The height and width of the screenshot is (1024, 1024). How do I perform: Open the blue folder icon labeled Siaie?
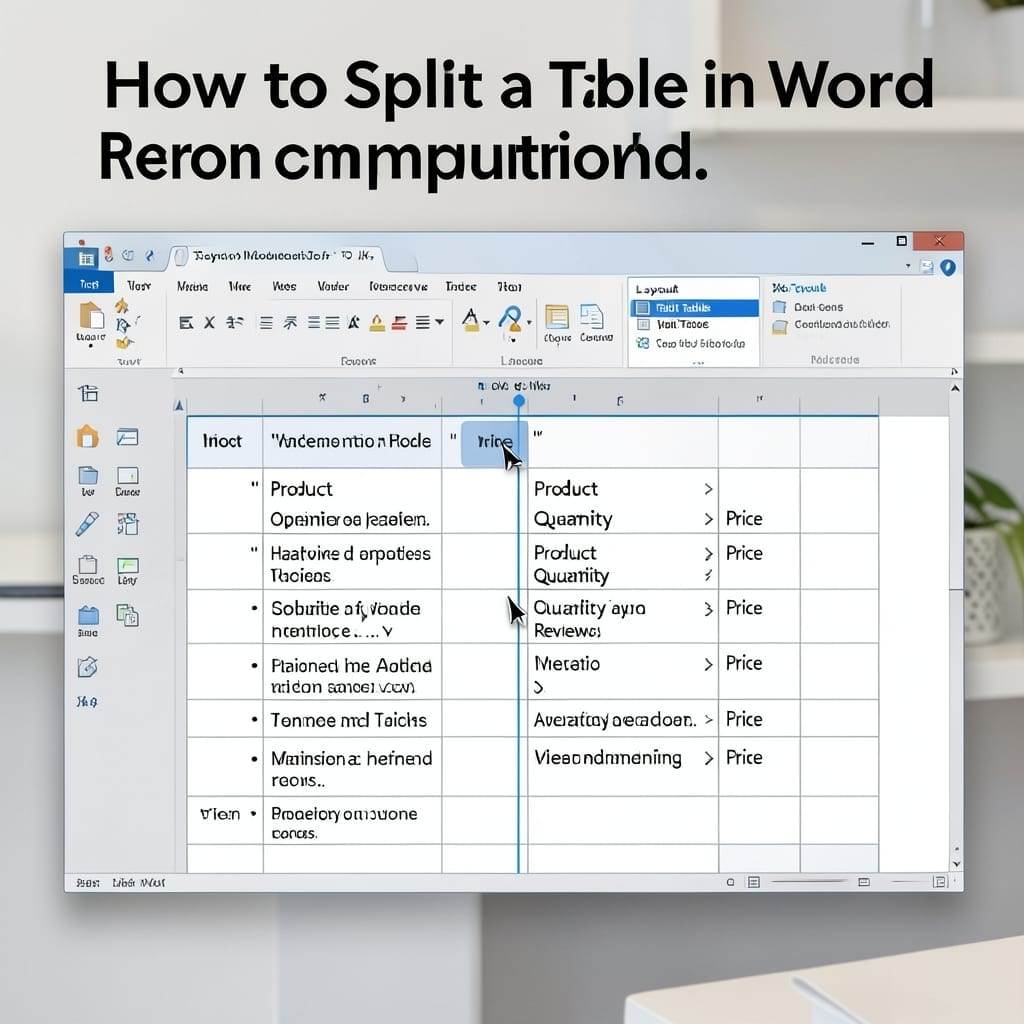click(x=88, y=616)
